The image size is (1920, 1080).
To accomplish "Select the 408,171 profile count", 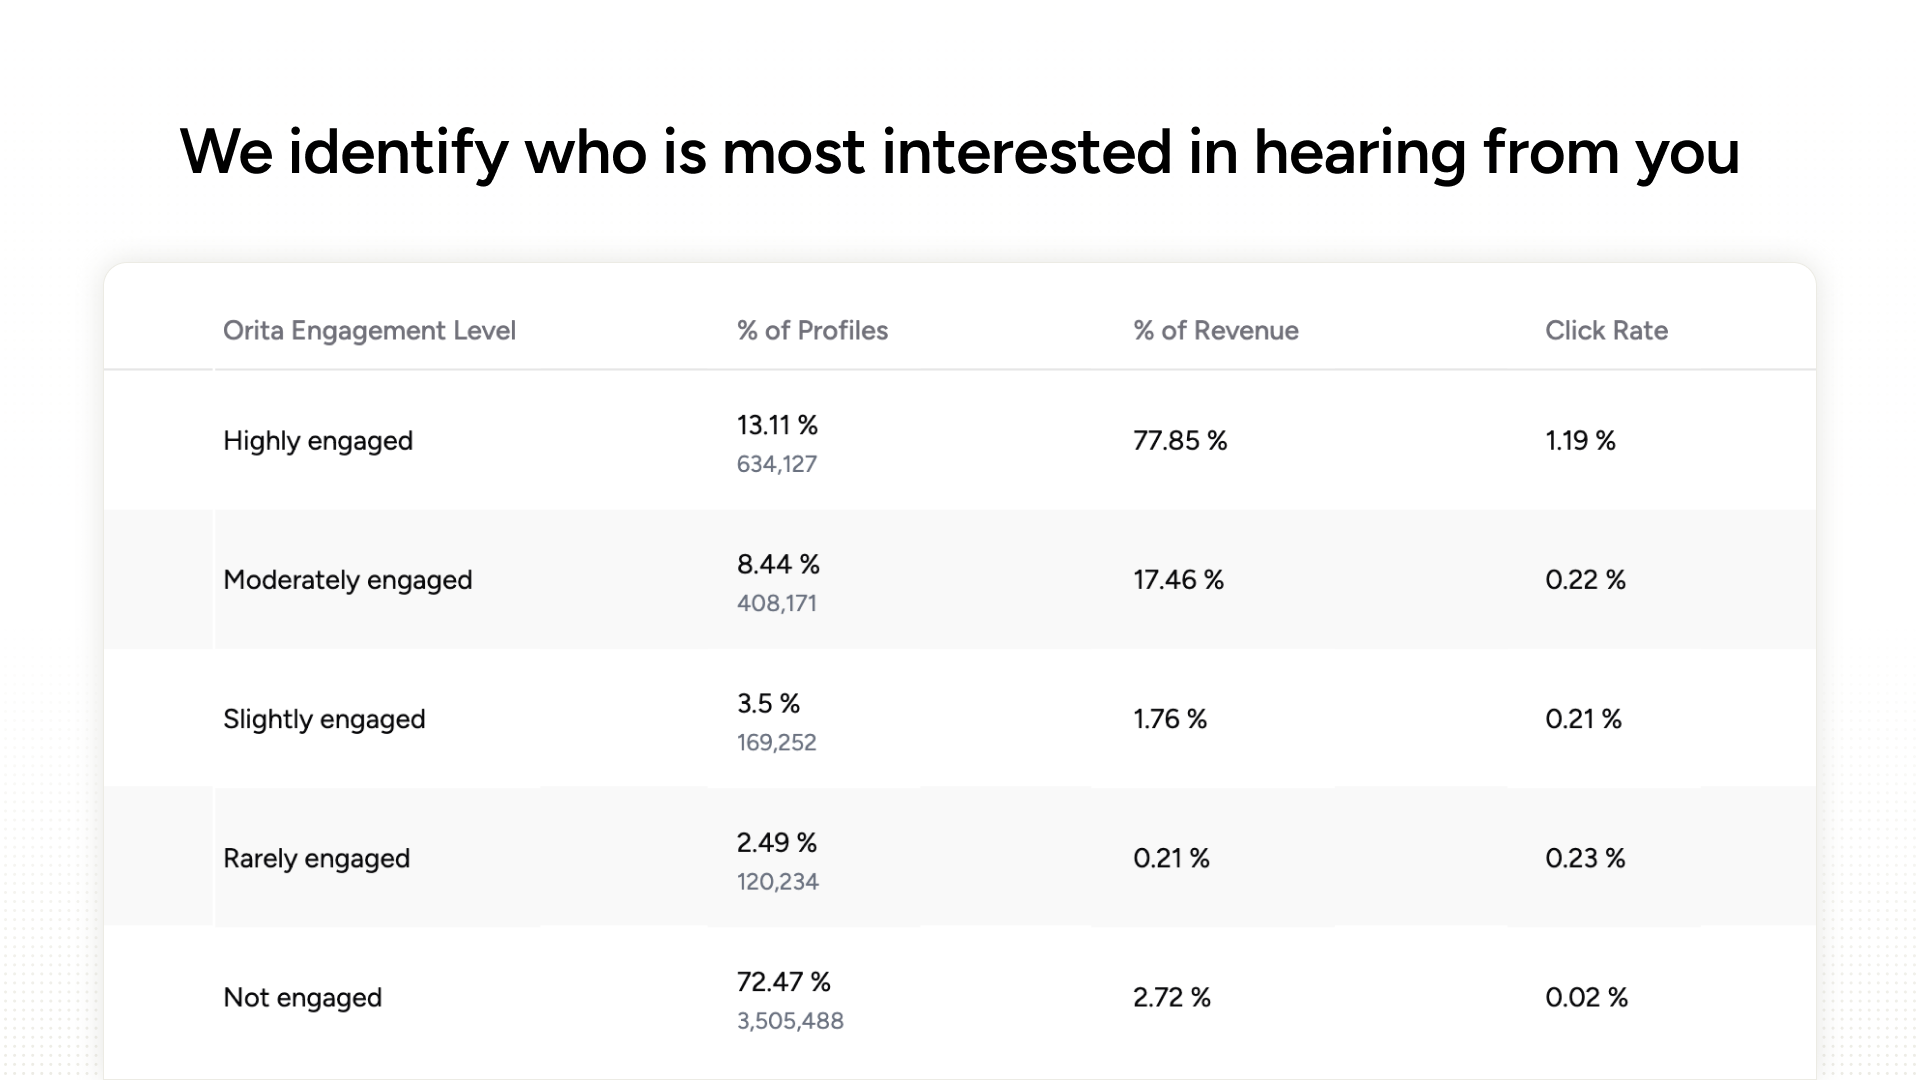I will [x=777, y=603].
